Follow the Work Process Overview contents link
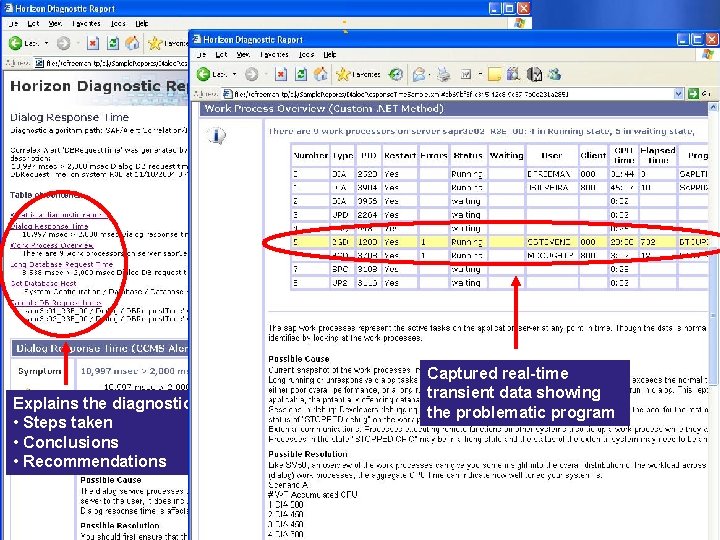This screenshot has height=540, width=720. pos(52,245)
